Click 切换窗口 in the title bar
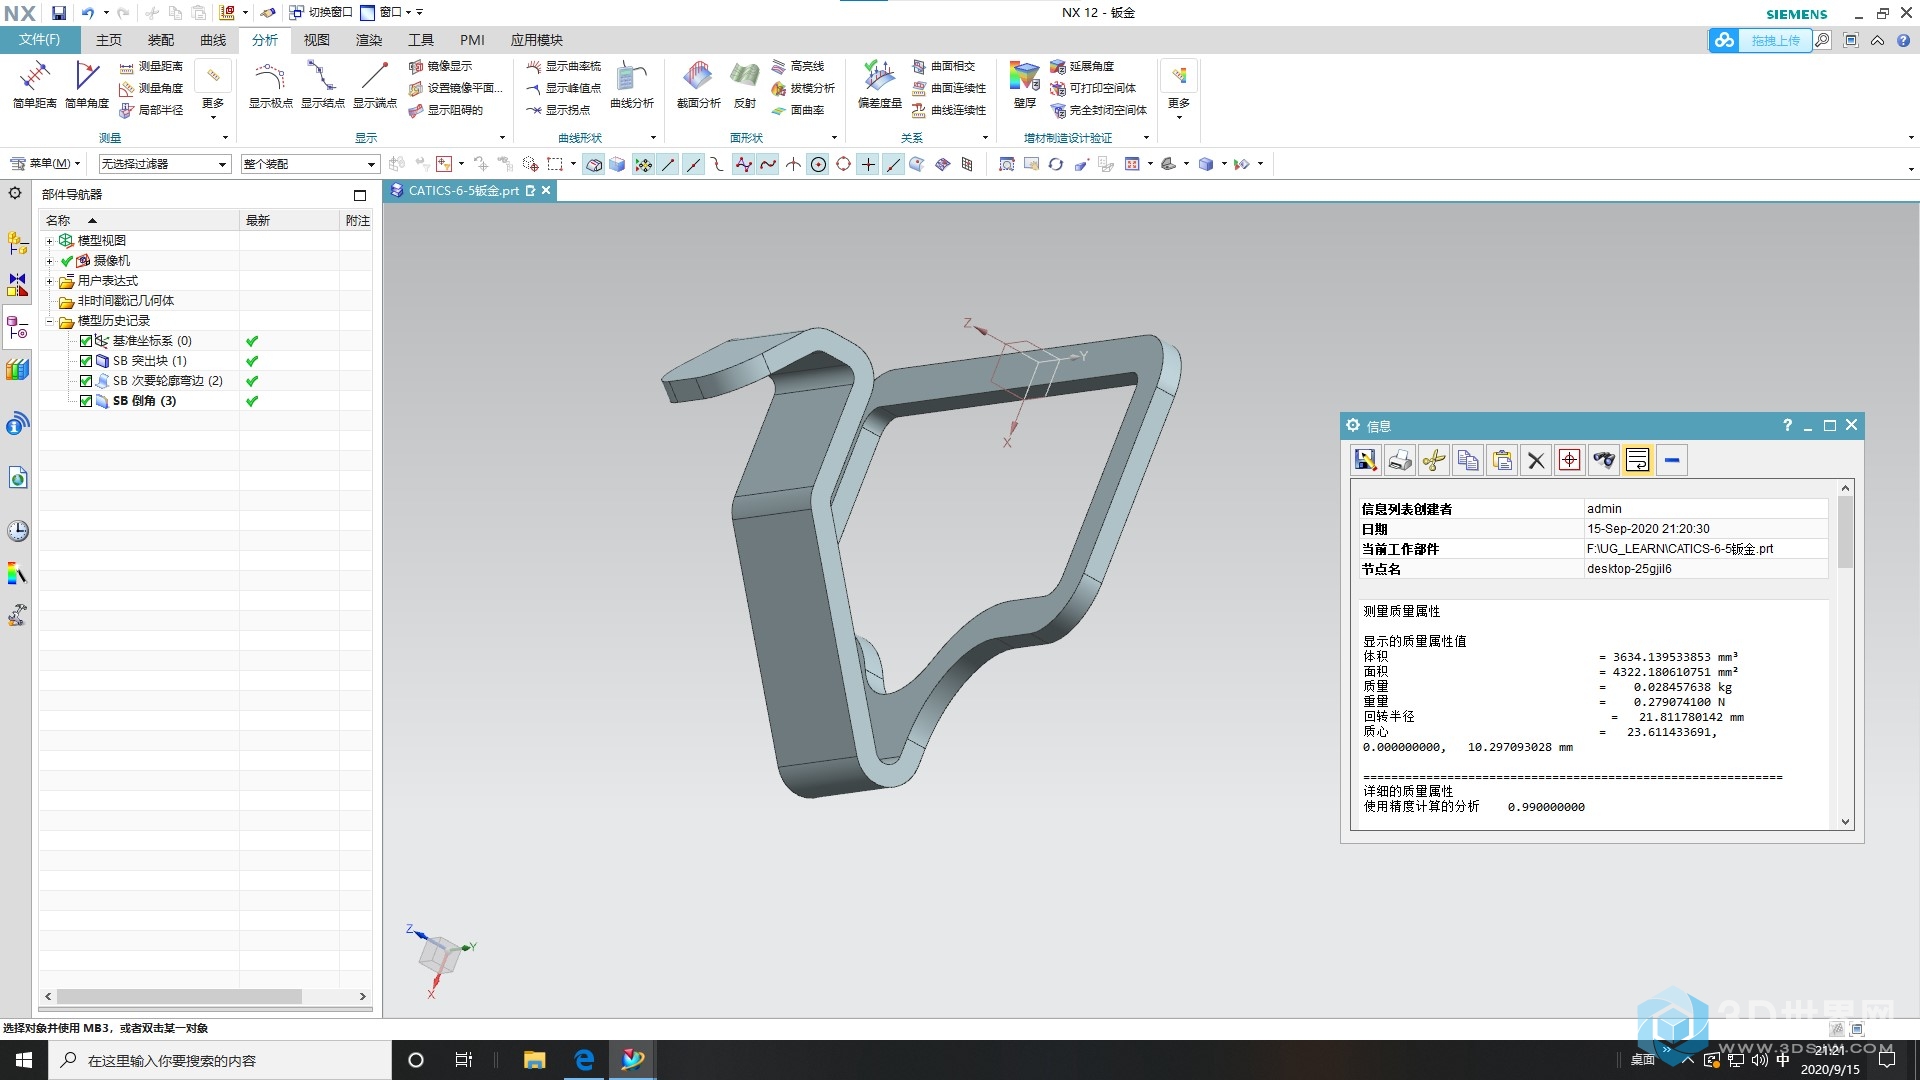 point(321,13)
